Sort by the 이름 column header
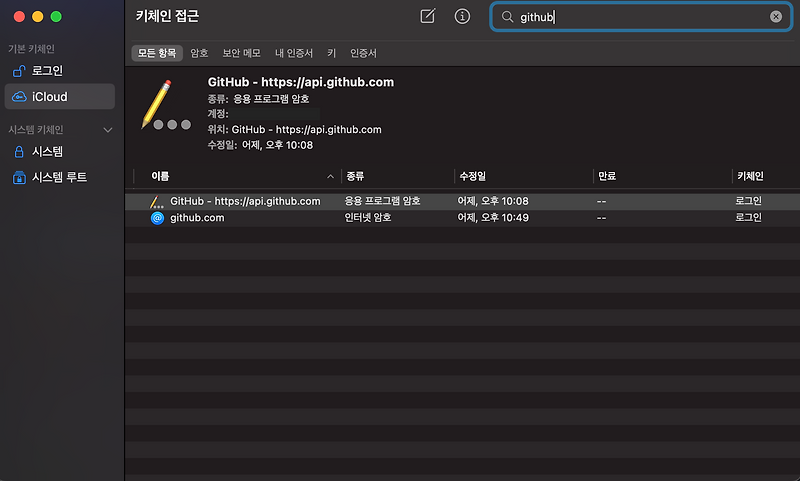 pos(237,176)
